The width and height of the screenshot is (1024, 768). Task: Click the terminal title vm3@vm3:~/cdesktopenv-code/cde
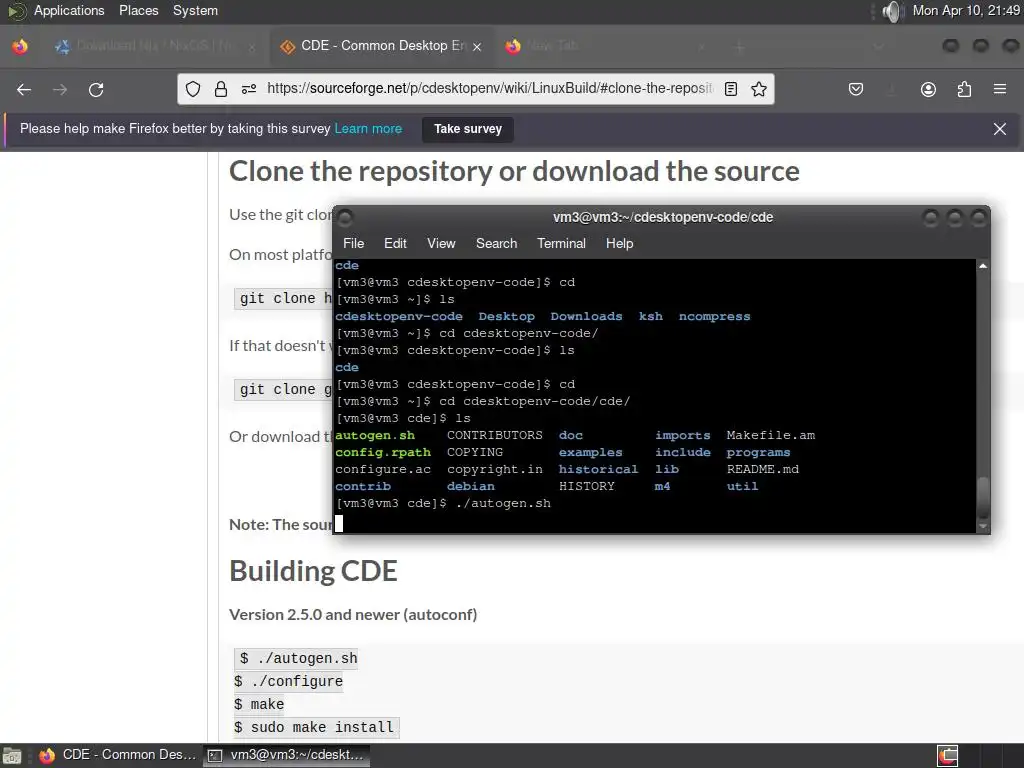click(663, 217)
